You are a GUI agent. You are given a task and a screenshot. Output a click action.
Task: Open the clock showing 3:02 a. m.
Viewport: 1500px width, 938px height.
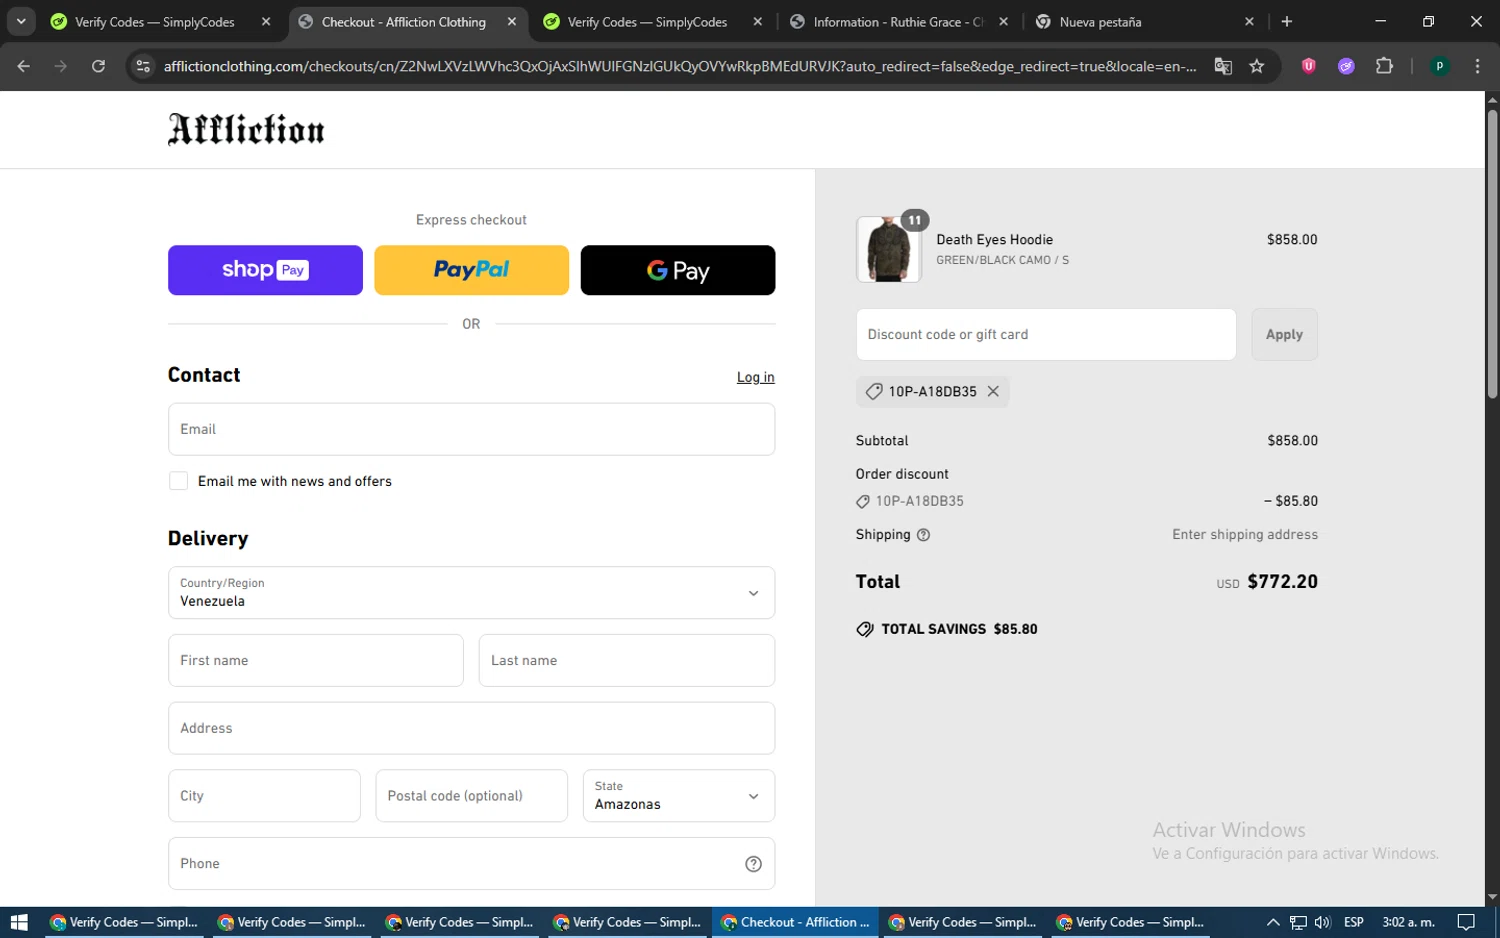(x=1408, y=922)
